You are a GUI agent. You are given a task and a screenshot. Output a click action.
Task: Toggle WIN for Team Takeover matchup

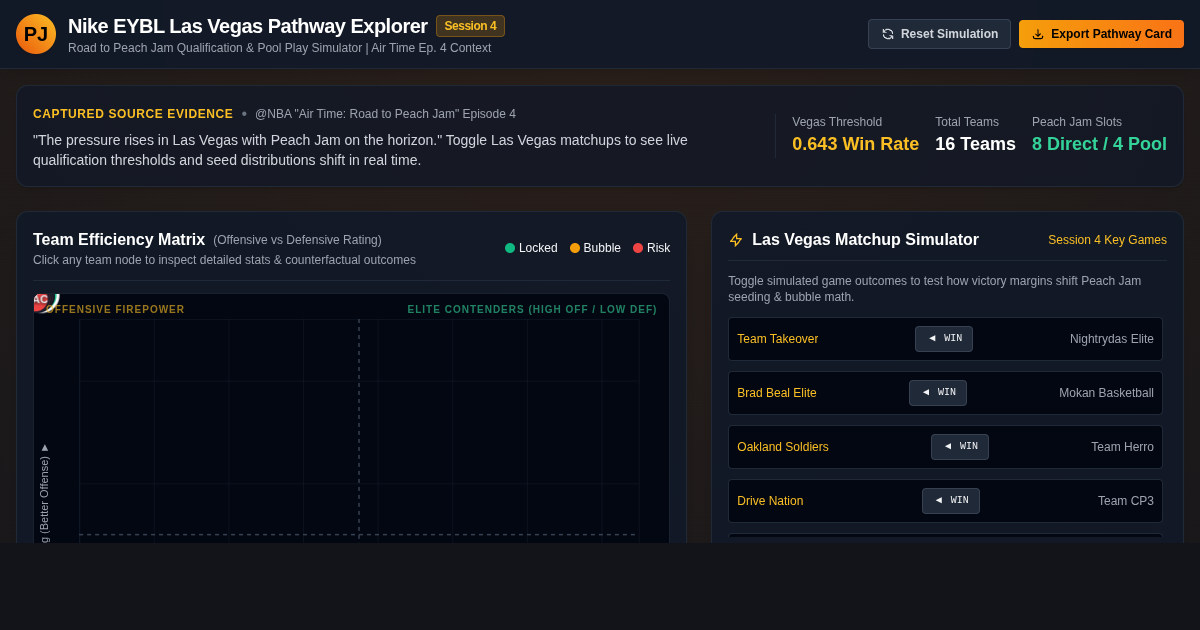[944, 339]
